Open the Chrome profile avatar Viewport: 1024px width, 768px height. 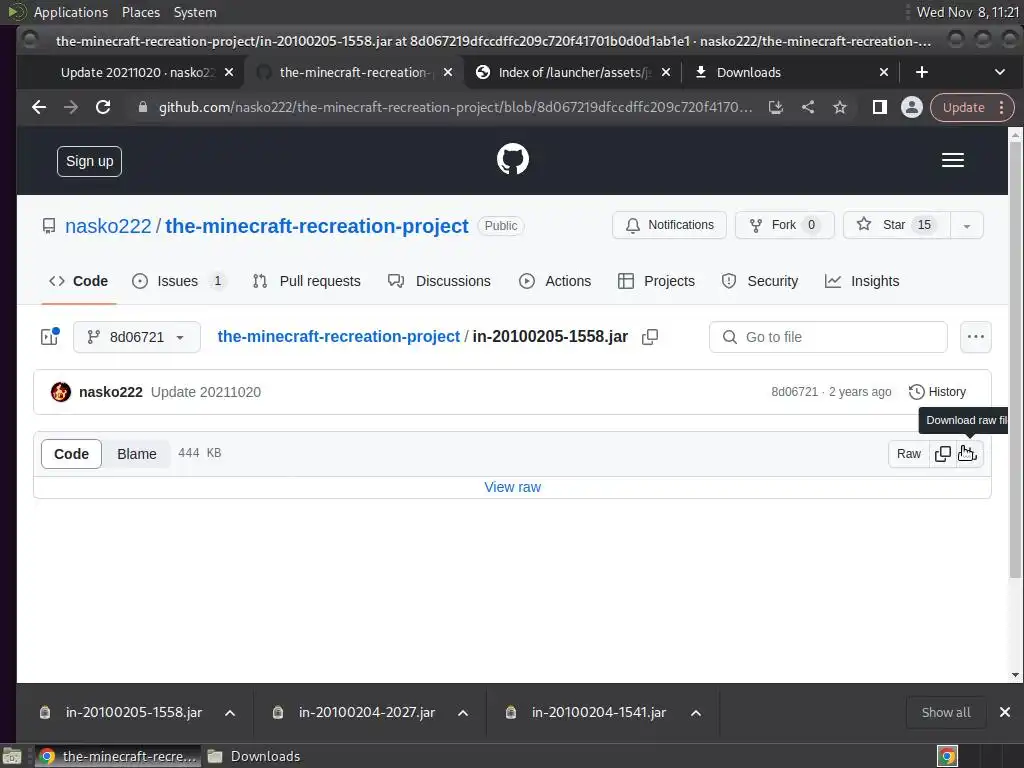tap(912, 107)
